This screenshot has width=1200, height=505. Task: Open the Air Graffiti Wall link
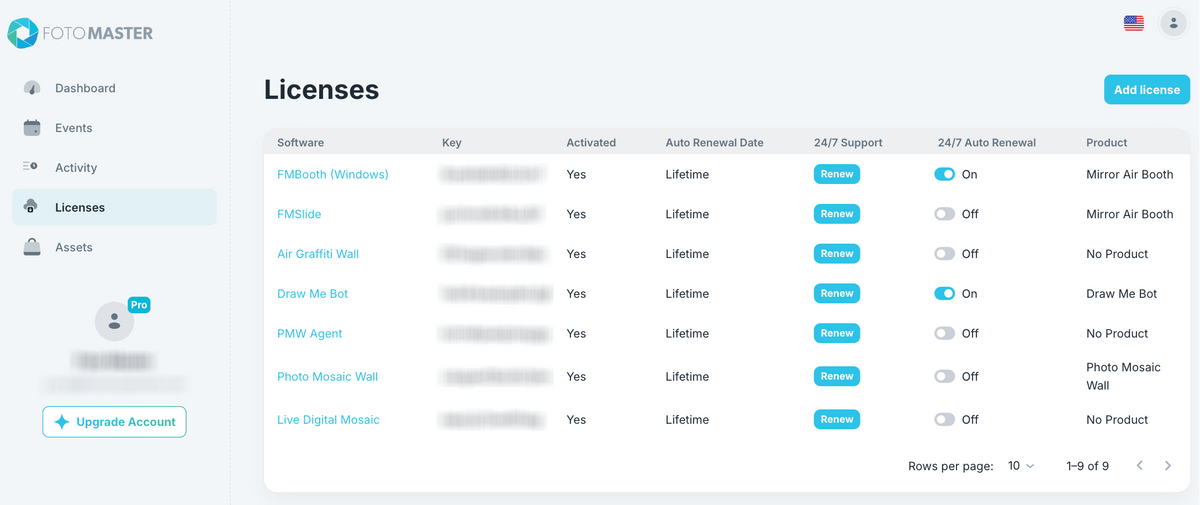pyautogui.click(x=318, y=254)
